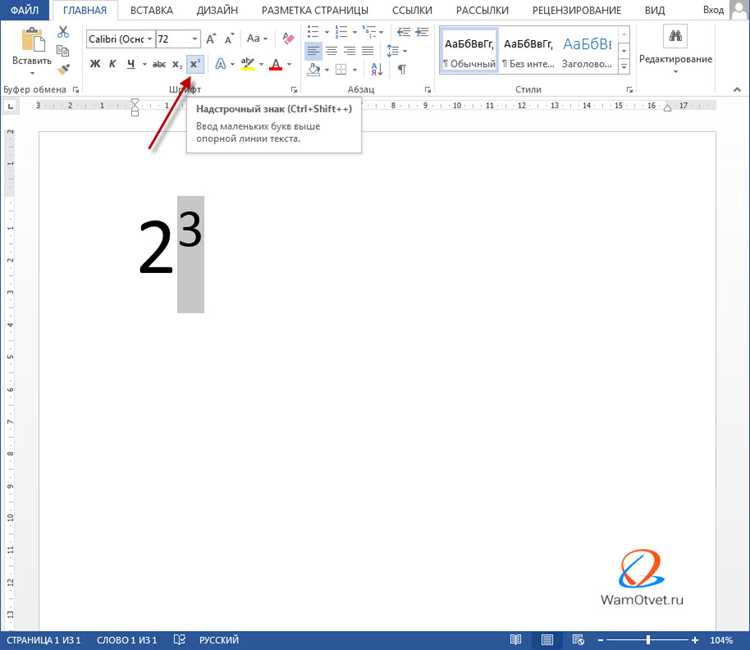750x650 pixels.
Task: Select the Без интервала style
Action: 528,51
